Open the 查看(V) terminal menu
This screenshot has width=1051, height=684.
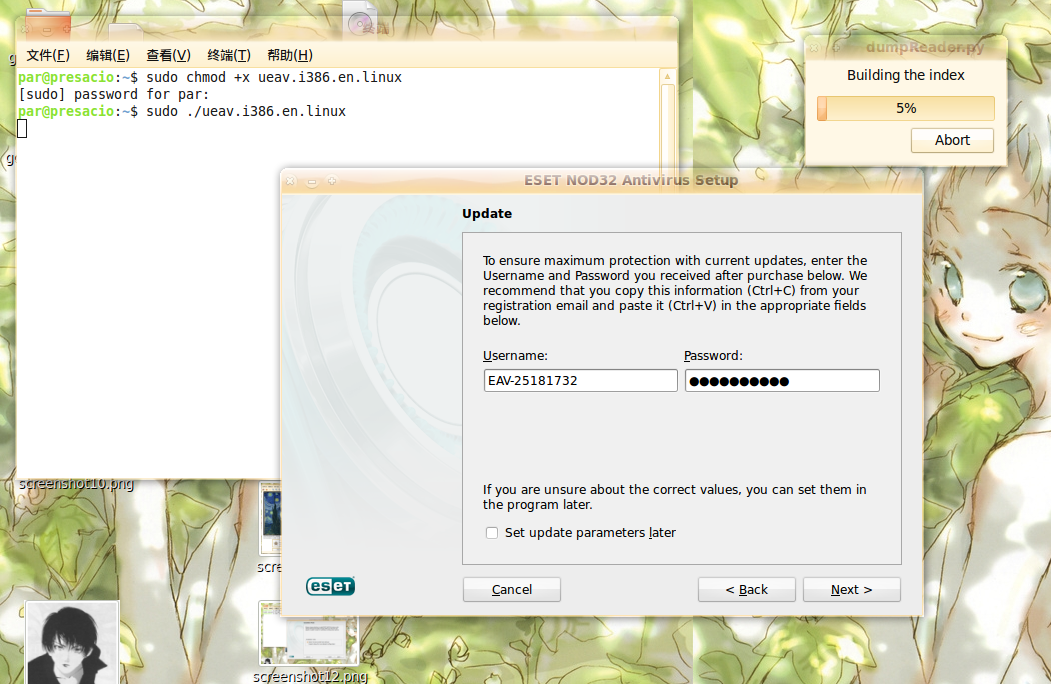pos(168,56)
